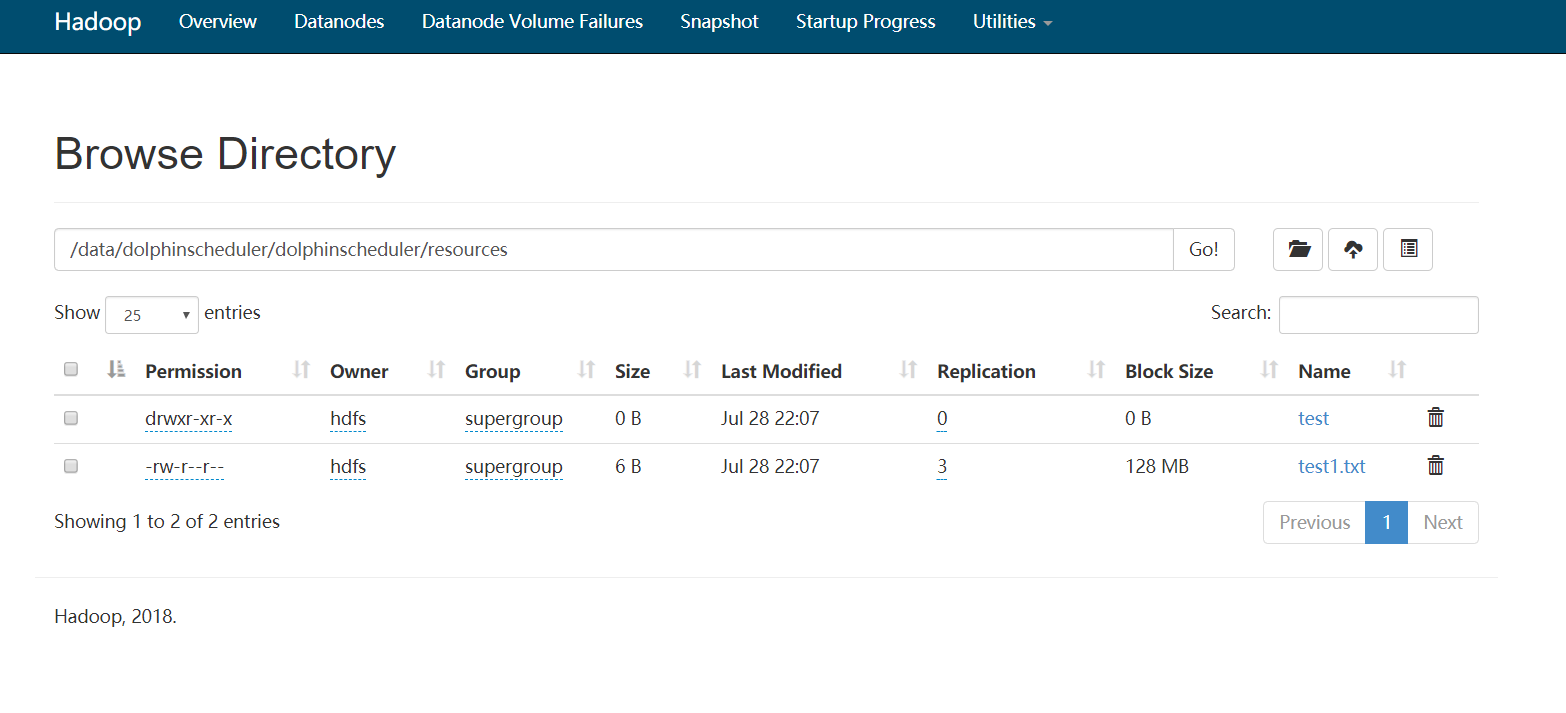Click the directory path input field
The image size is (1566, 713).
pyautogui.click(x=614, y=250)
